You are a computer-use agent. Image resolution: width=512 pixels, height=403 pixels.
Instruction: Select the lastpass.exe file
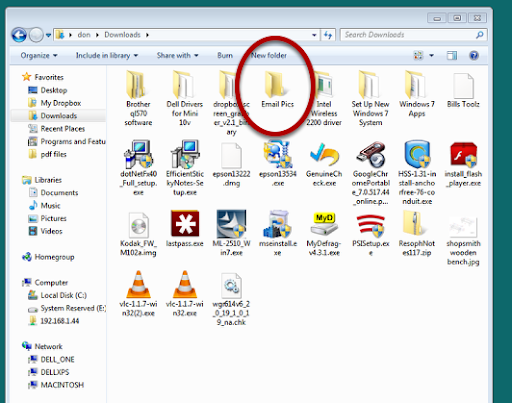tap(185, 229)
